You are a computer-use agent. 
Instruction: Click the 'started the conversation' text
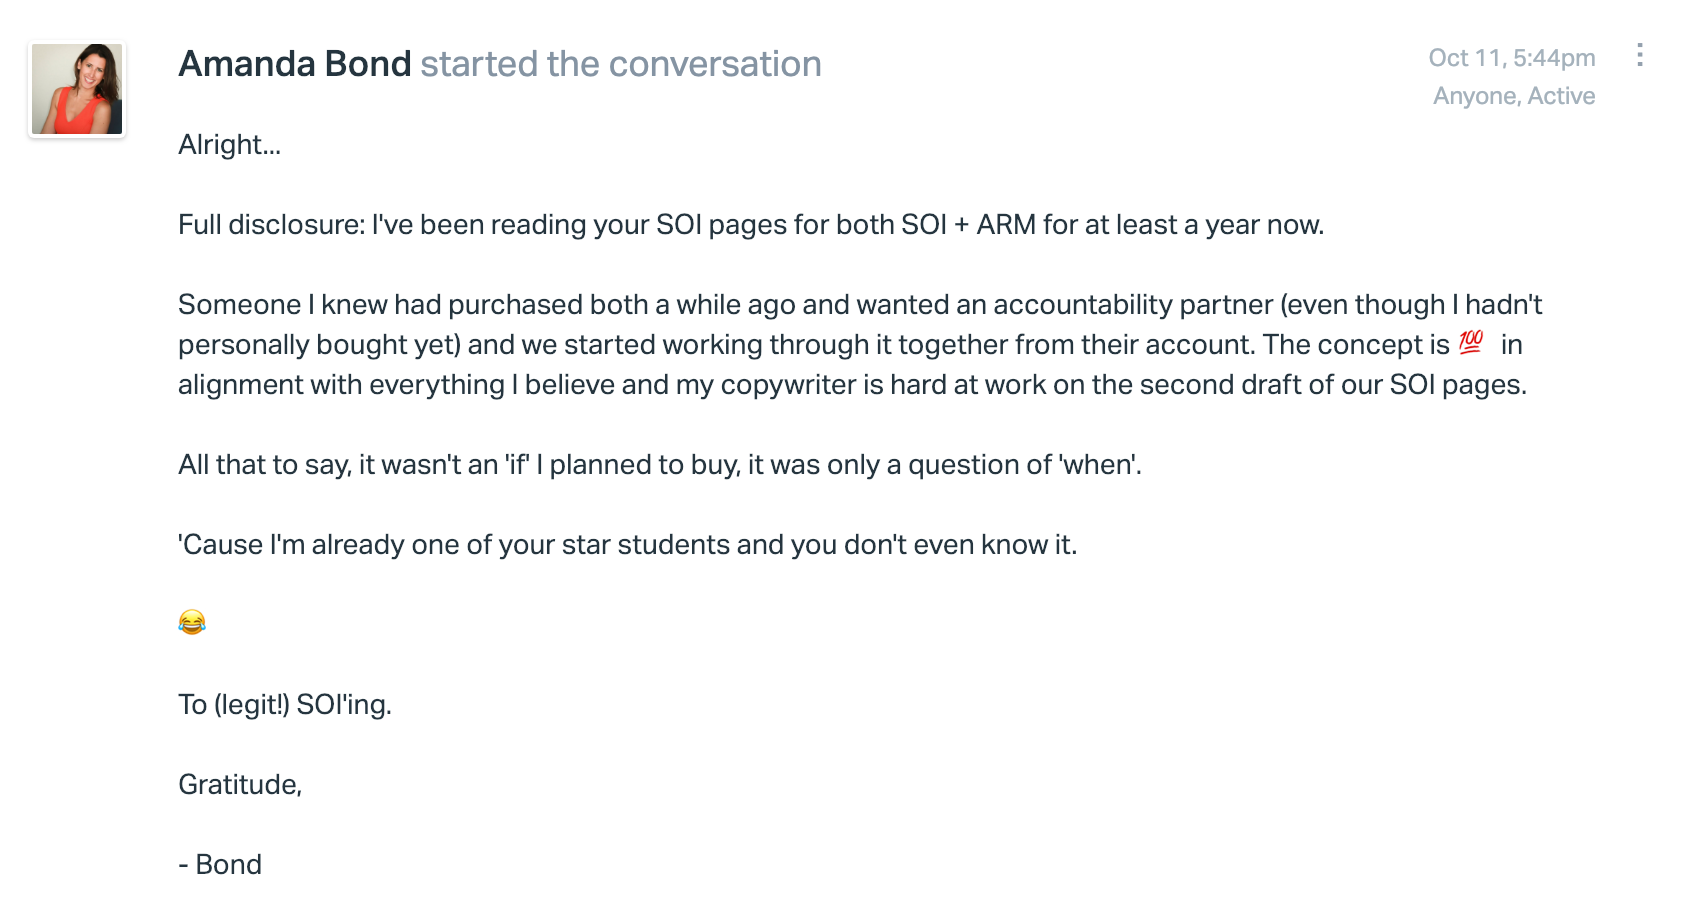[621, 64]
